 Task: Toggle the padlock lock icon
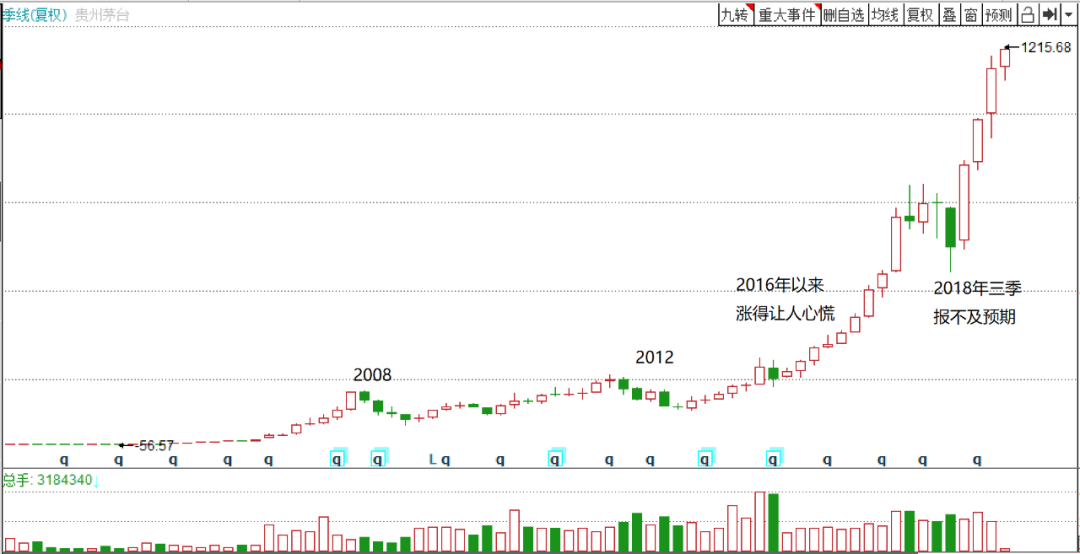[x=1027, y=14]
